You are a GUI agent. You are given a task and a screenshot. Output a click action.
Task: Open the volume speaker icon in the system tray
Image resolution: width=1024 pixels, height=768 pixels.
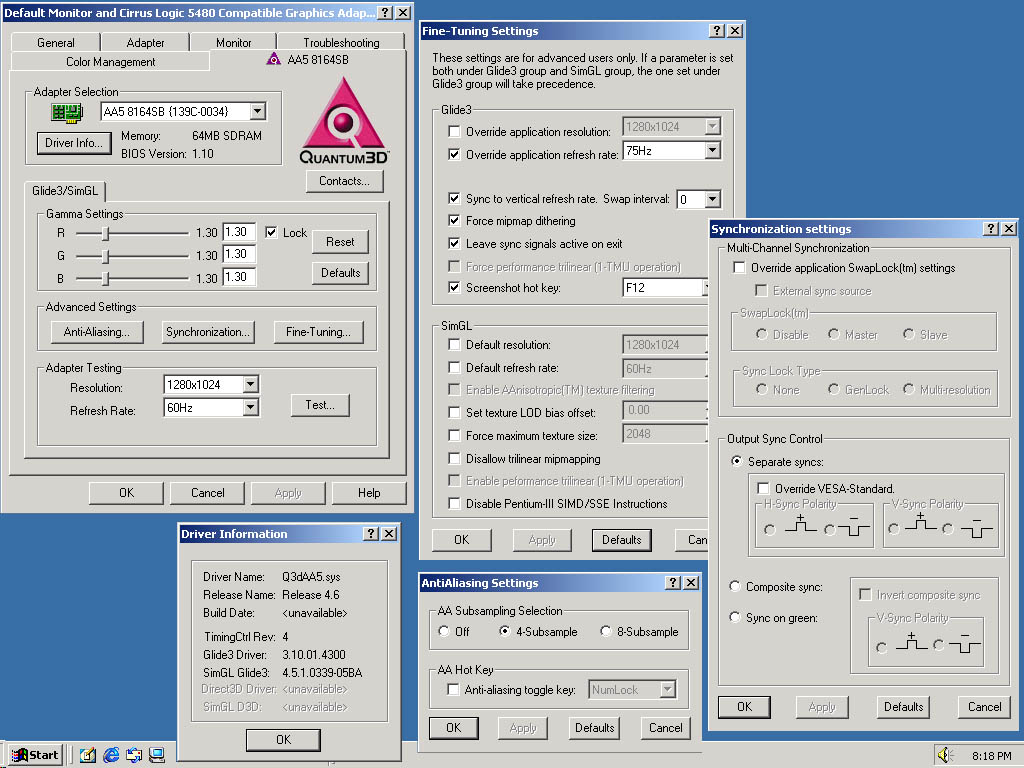click(x=945, y=755)
